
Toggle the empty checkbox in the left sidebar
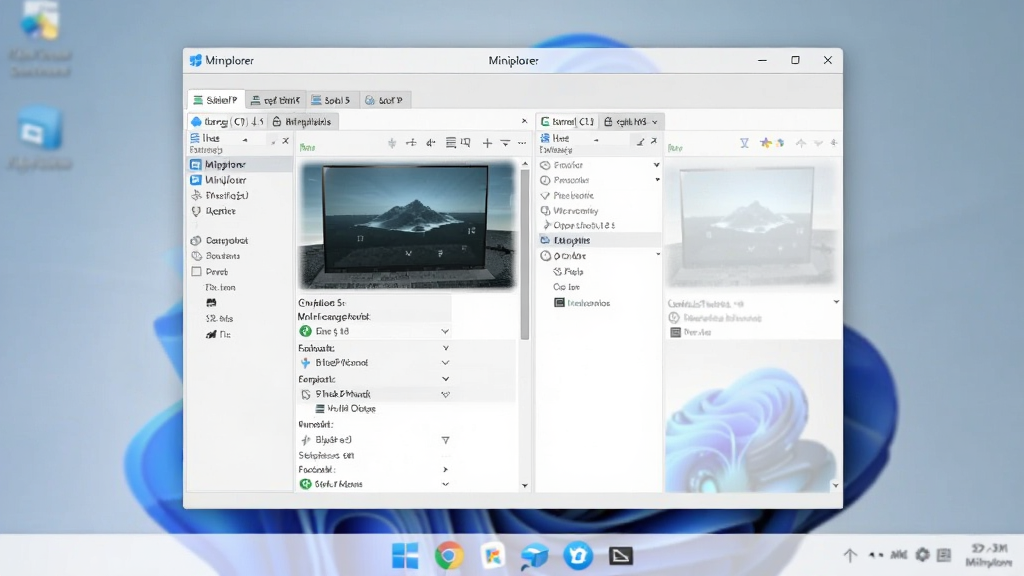(x=196, y=271)
